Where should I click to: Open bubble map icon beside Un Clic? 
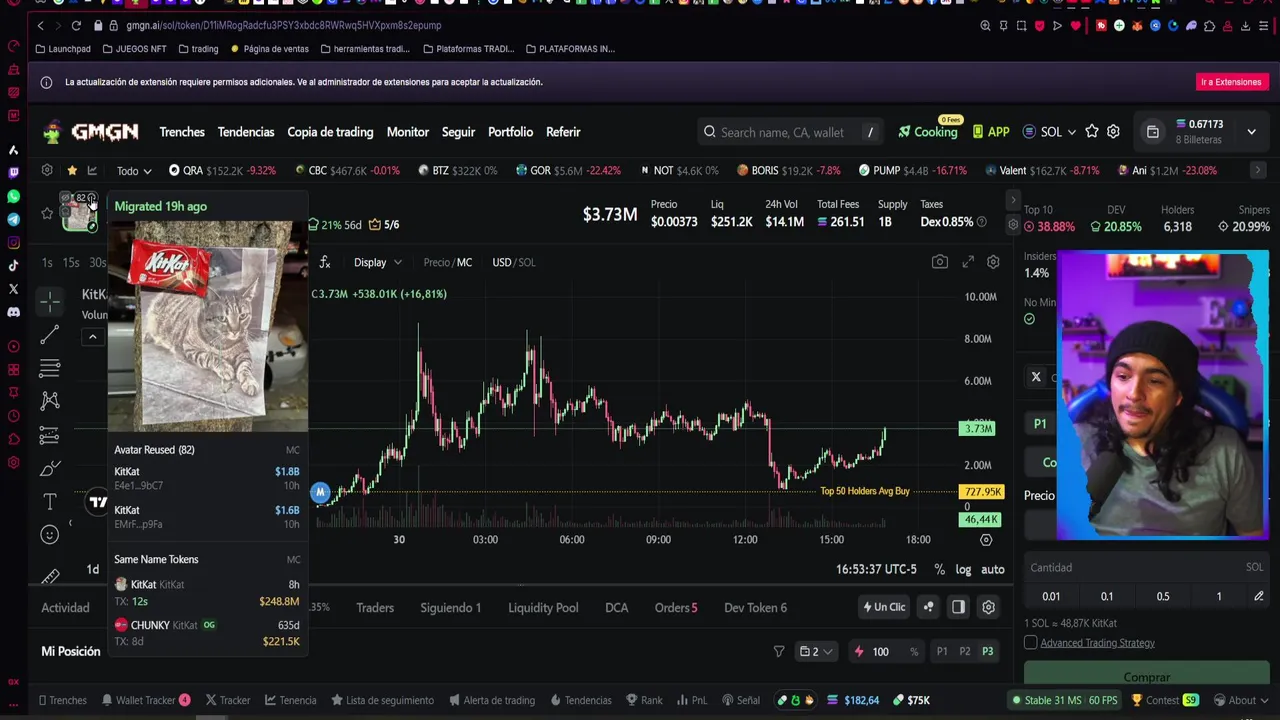929,607
